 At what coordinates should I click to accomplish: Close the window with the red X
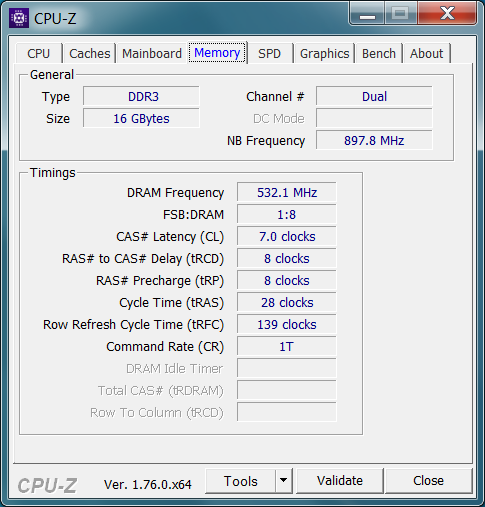(447, 14)
